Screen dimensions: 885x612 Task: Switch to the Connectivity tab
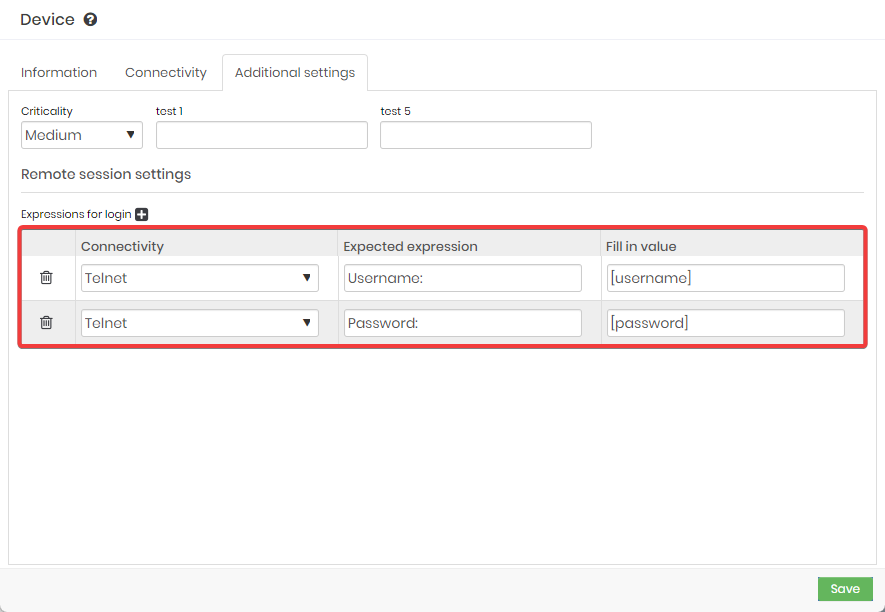point(166,73)
